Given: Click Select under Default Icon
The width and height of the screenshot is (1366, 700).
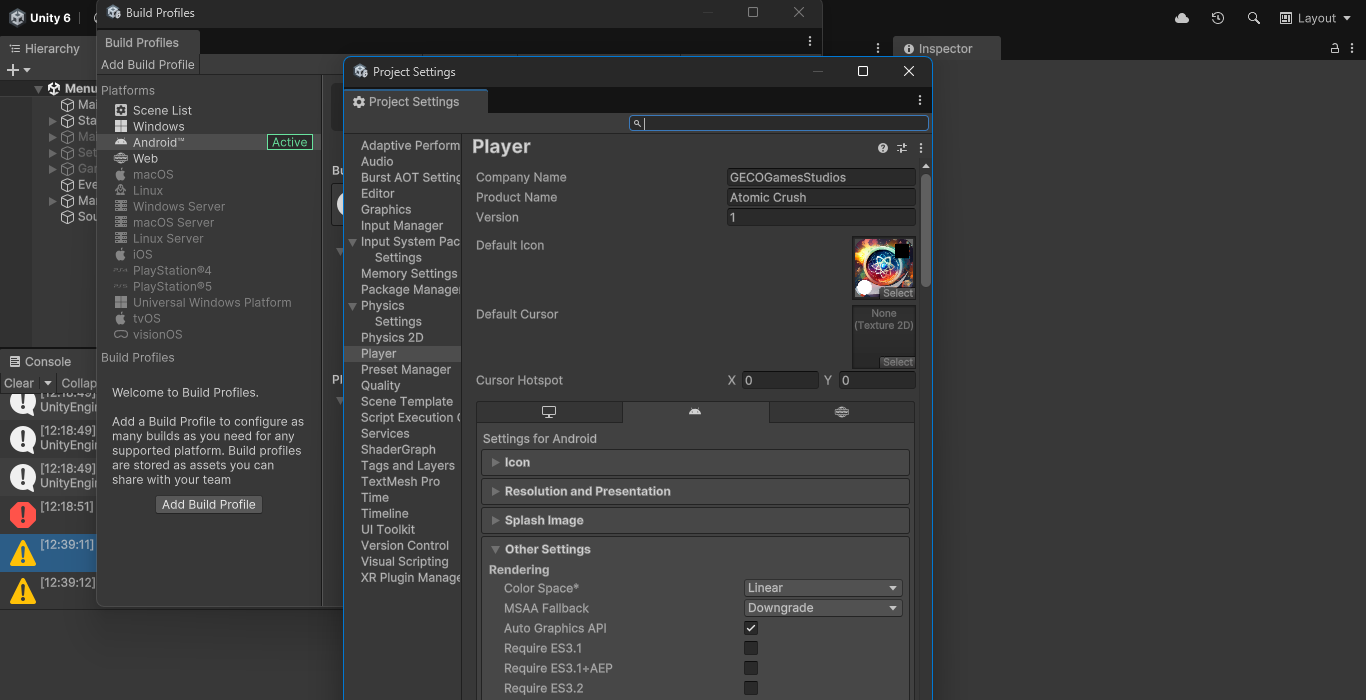Looking at the screenshot, I should coord(898,293).
